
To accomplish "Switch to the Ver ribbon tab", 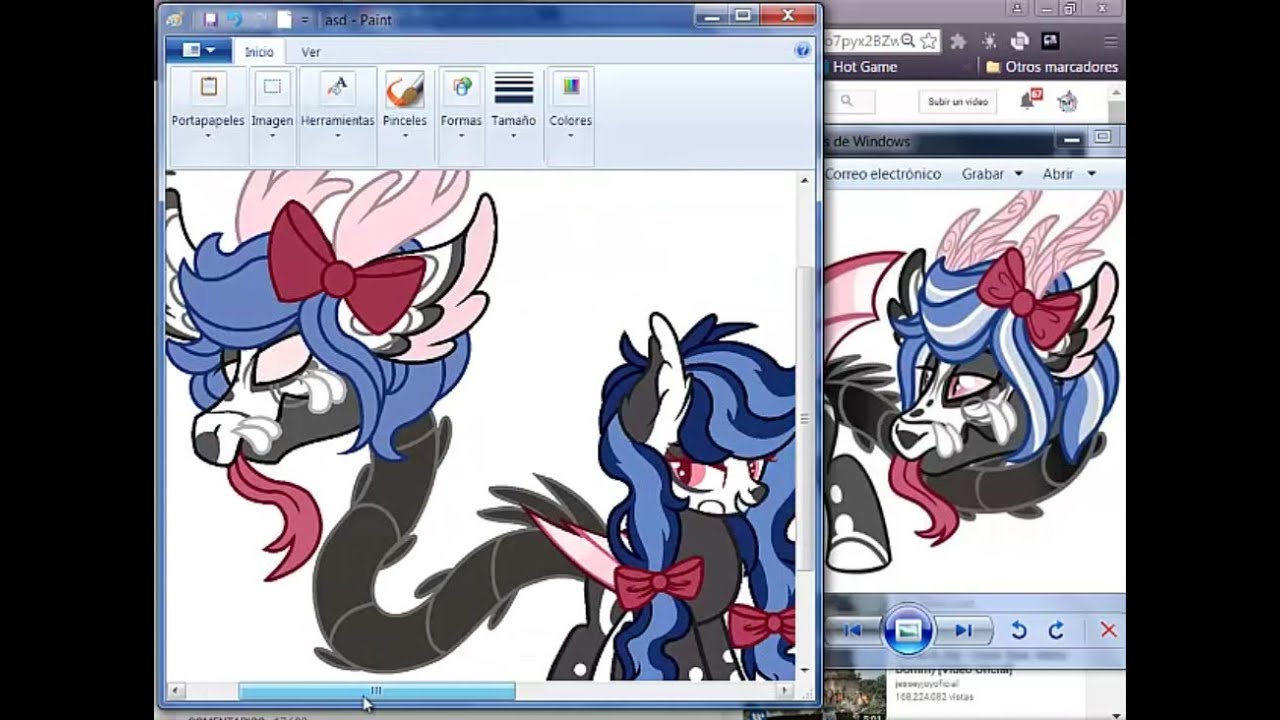I will click(311, 52).
